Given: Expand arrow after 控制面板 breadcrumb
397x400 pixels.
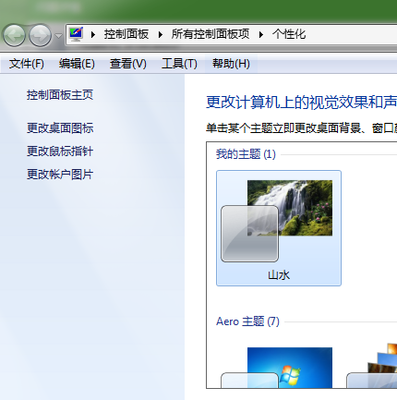Looking at the screenshot, I should (x=160, y=34).
